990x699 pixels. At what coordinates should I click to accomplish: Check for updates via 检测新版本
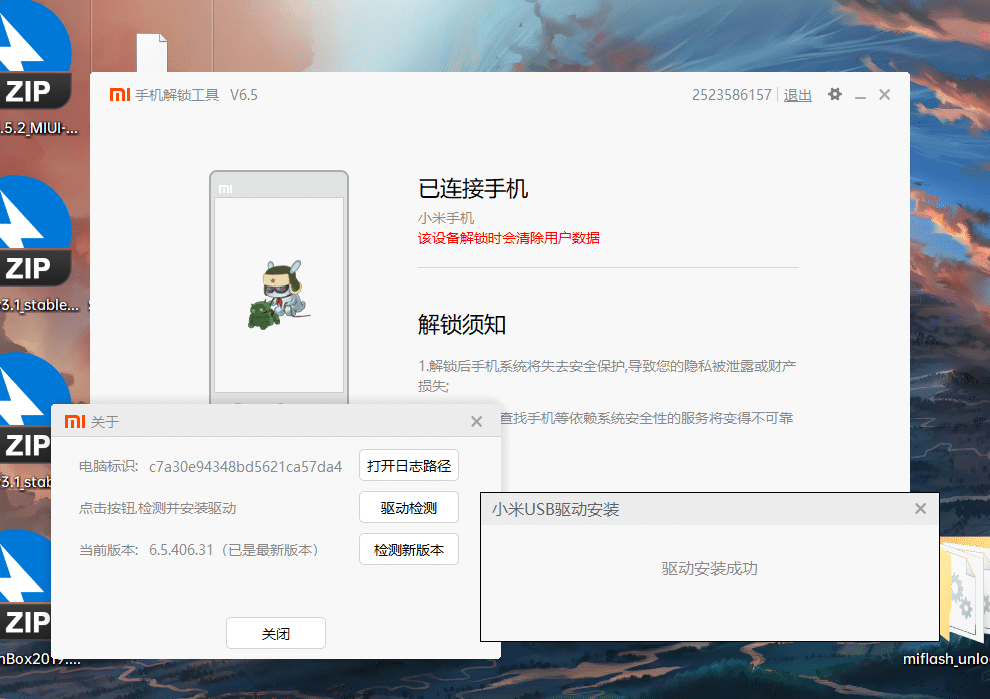click(x=408, y=548)
